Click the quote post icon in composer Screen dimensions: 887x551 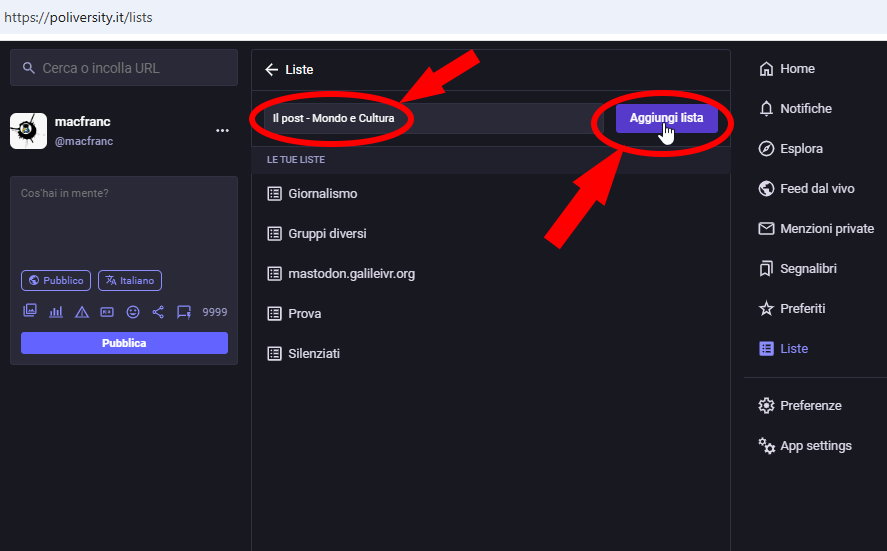pos(184,312)
